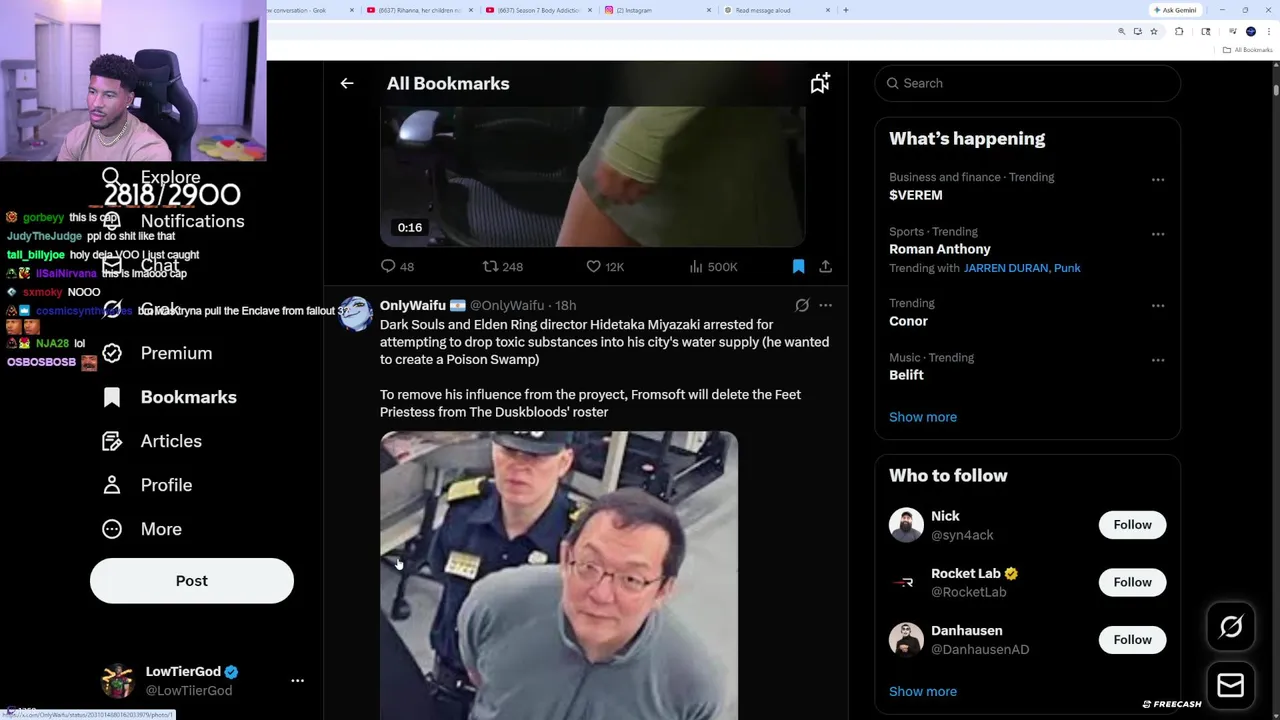Close the Instagram browser tab
This screenshot has width=1280, height=720.
click(709, 10)
